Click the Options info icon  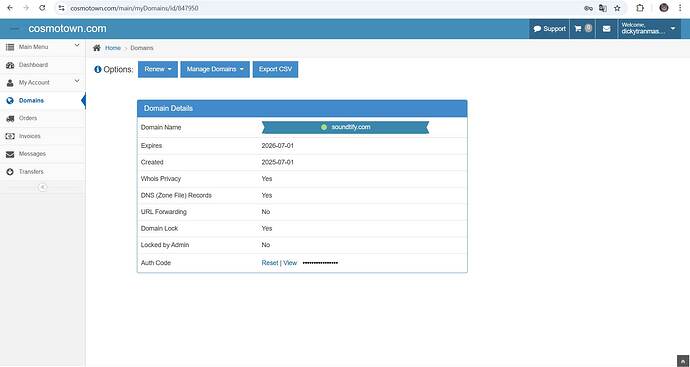pyautogui.click(x=98, y=70)
